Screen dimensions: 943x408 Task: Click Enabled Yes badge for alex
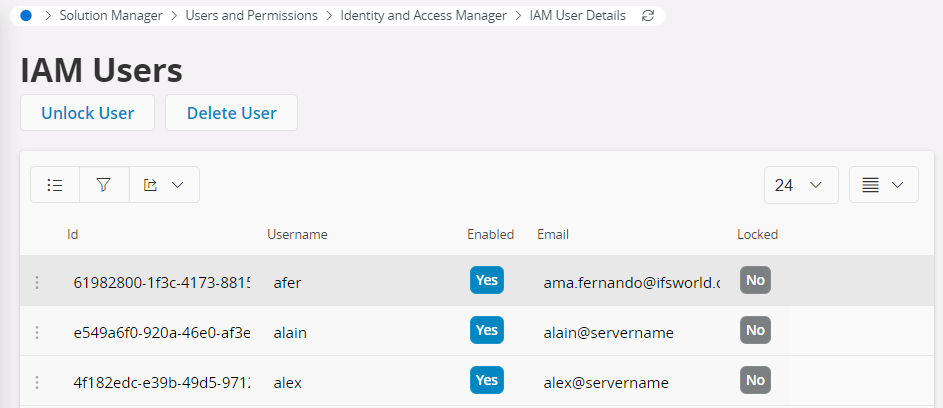(x=487, y=381)
